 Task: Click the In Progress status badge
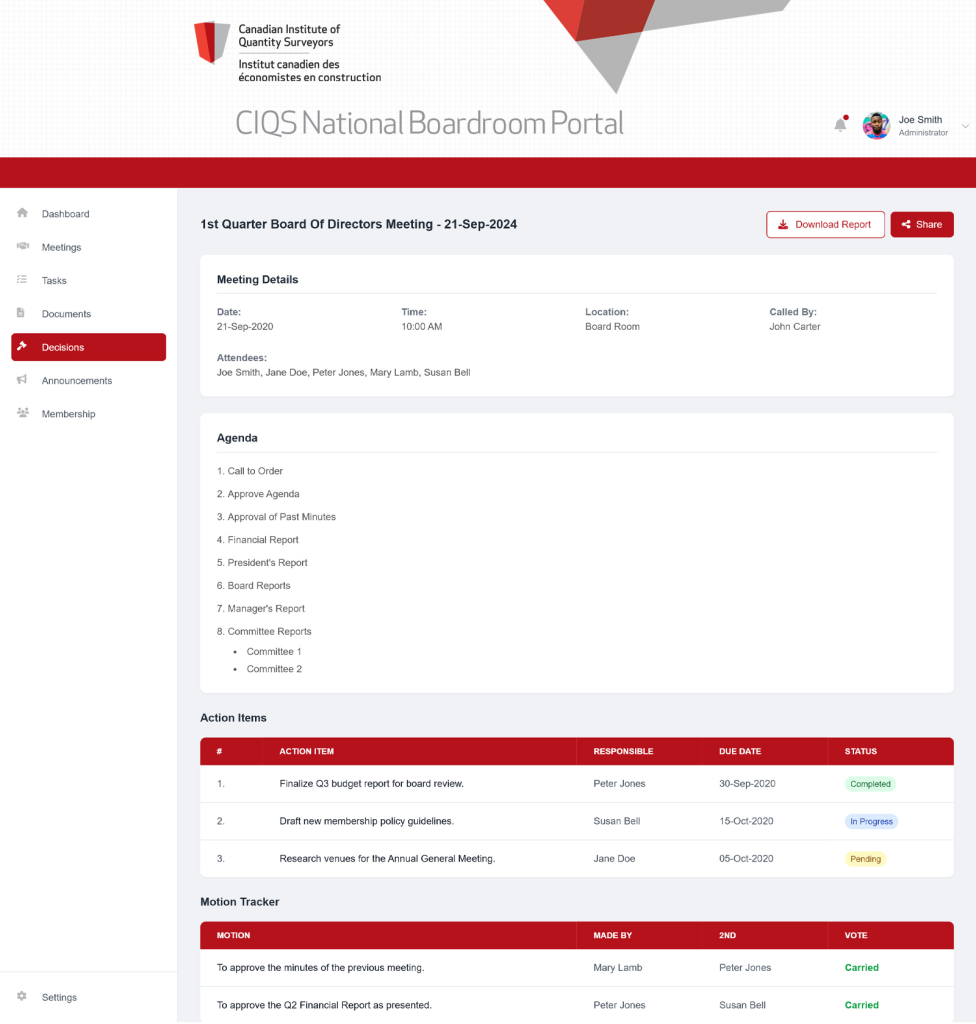[x=871, y=822]
